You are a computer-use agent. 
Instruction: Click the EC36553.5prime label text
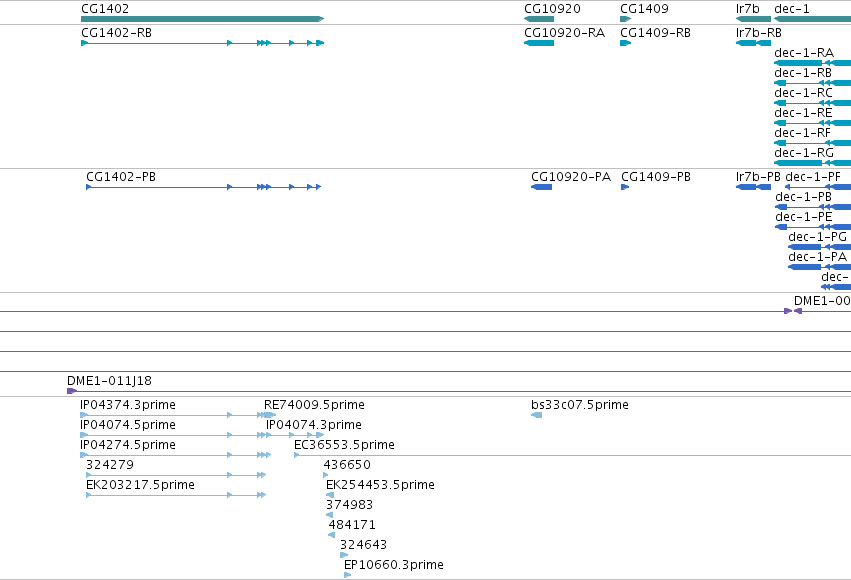click(344, 445)
